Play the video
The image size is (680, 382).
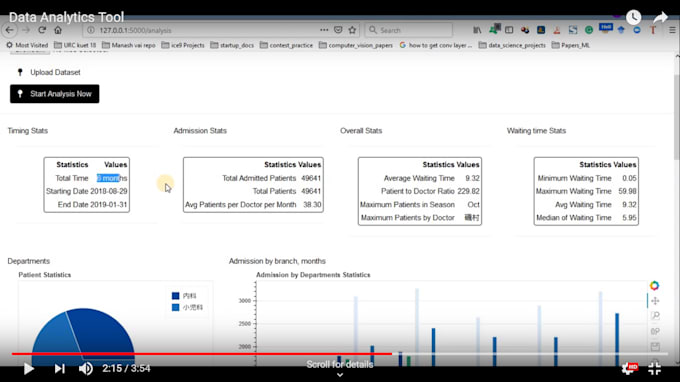(x=29, y=369)
